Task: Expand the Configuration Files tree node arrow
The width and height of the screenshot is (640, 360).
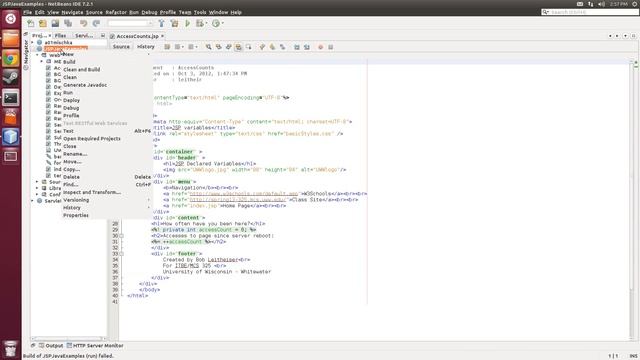Action: [x=38, y=194]
